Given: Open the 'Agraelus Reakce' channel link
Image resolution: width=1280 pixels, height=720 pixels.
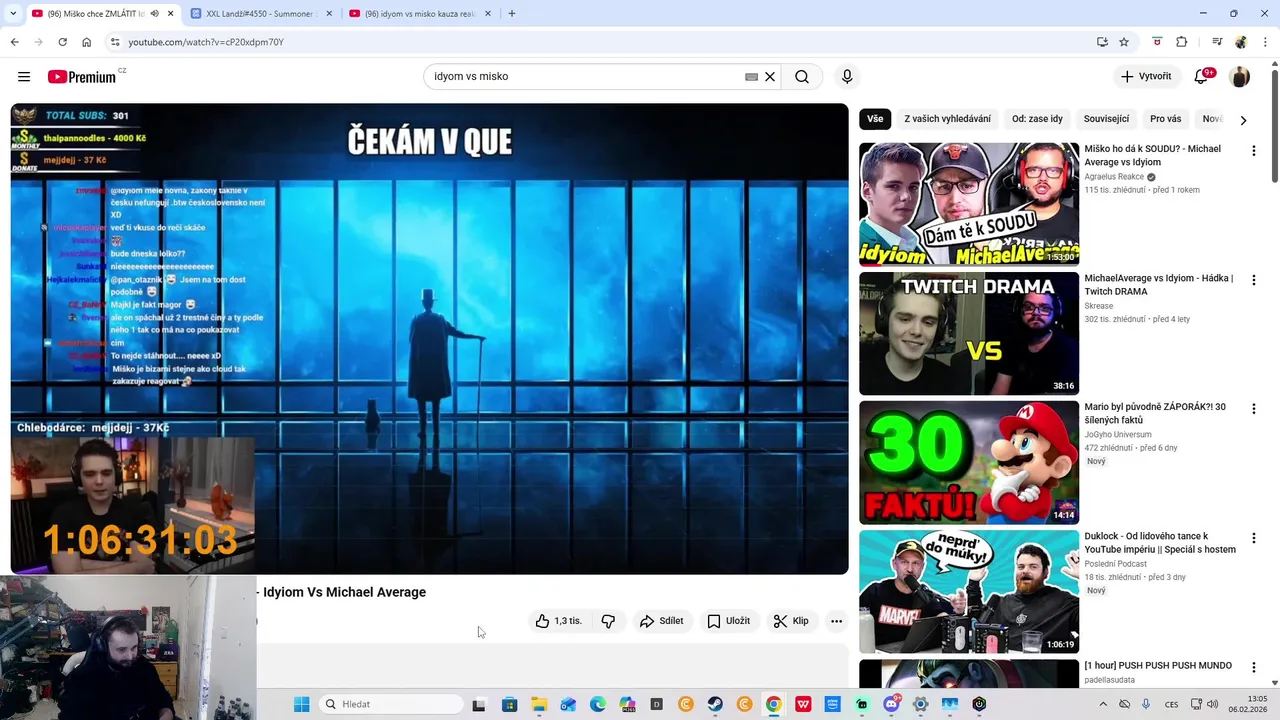Looking at the screenshot, I should [1114, 177].
